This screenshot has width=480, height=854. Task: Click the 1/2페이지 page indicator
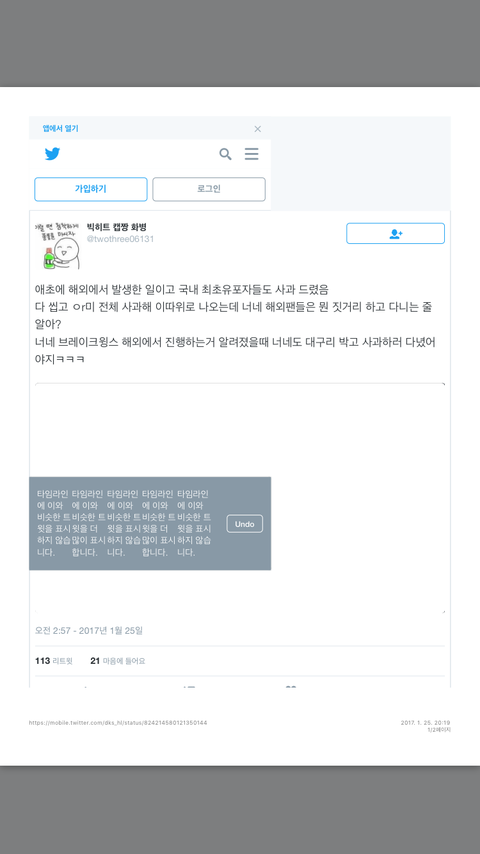point(439,730)
